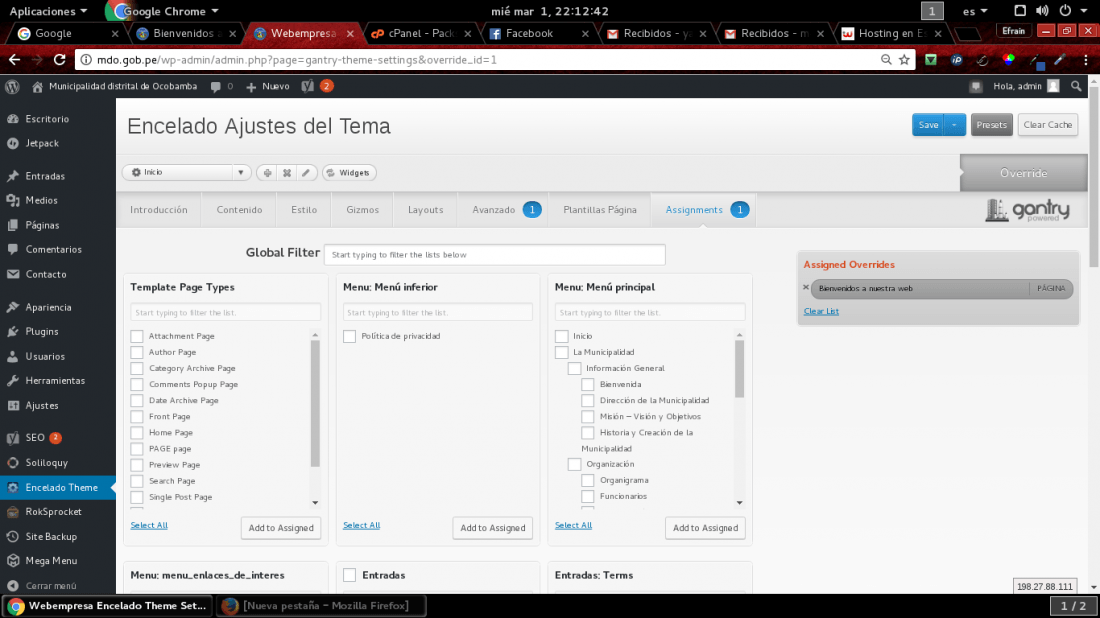Tick the Front Page checkbox

[137, 417]
